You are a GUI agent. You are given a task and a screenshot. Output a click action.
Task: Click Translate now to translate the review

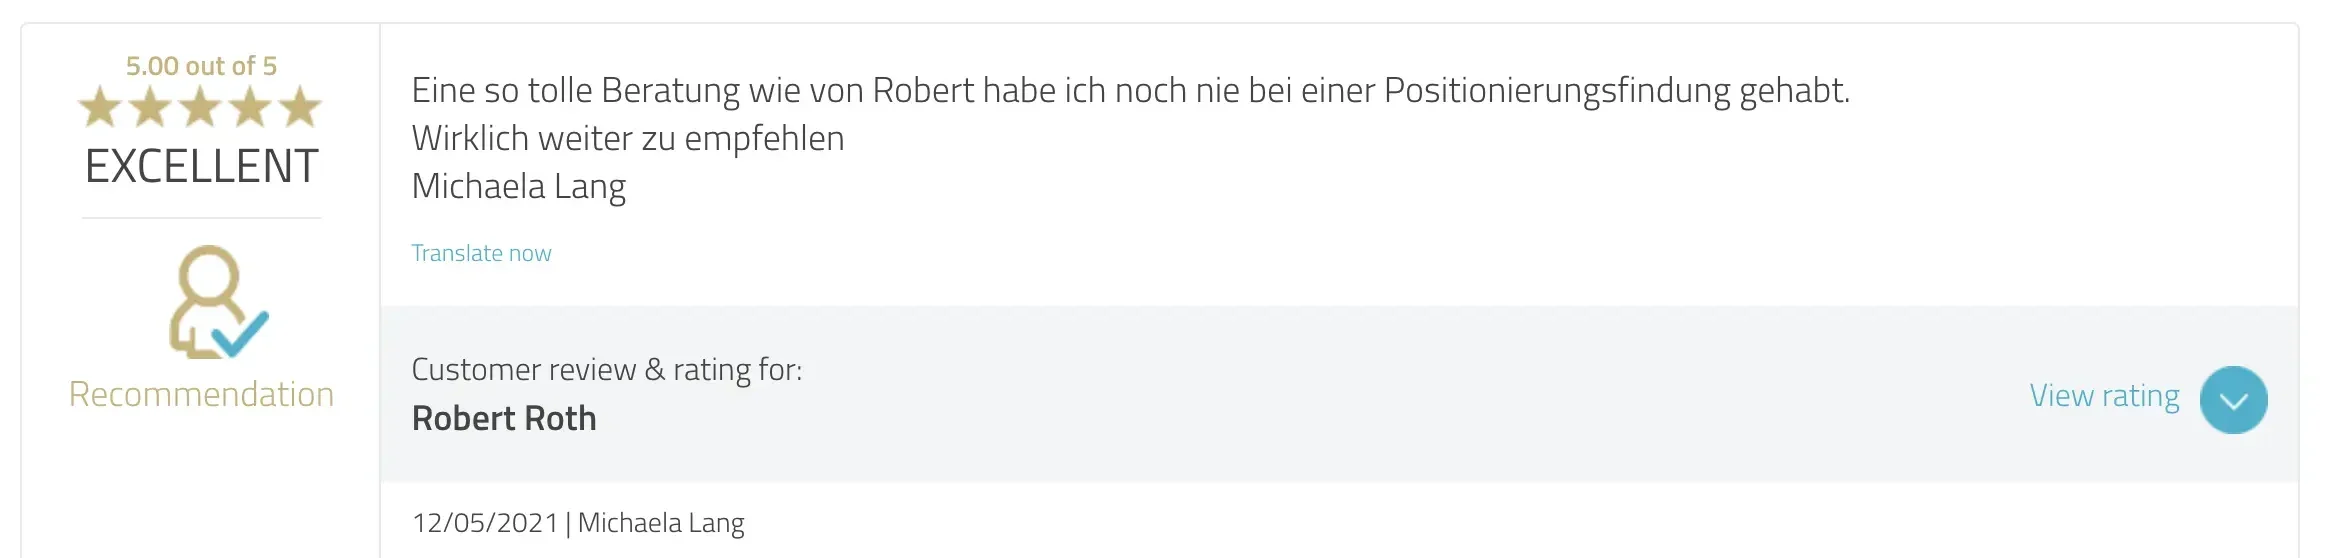pyautogui.click(x=481, y=253)
